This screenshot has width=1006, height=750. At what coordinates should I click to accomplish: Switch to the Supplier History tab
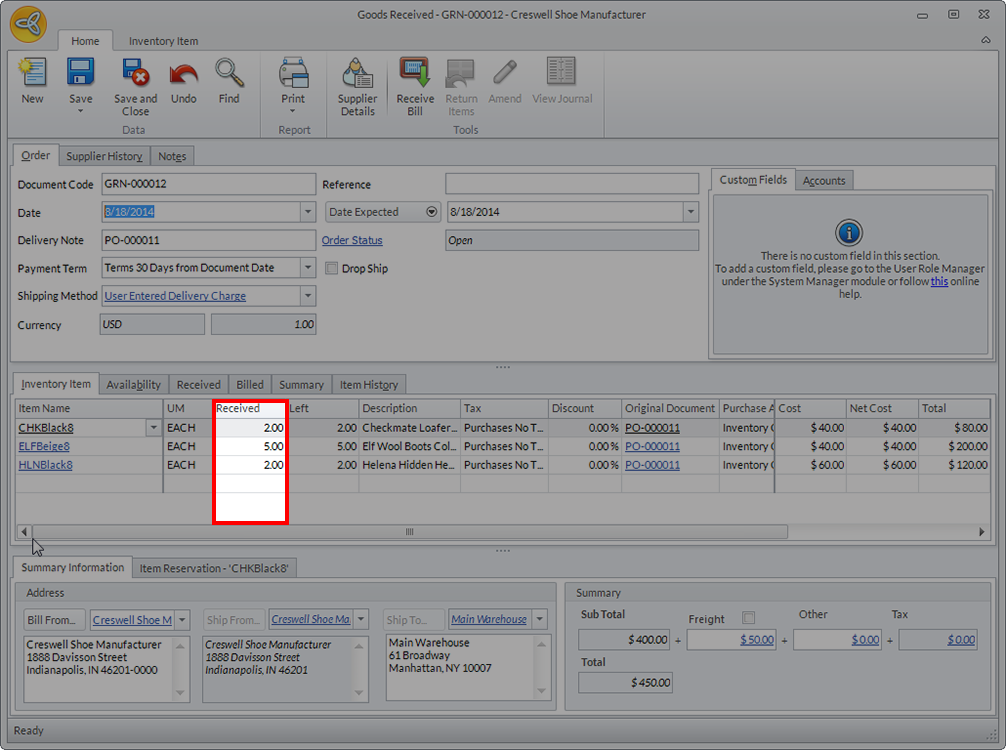coord(104,156)
